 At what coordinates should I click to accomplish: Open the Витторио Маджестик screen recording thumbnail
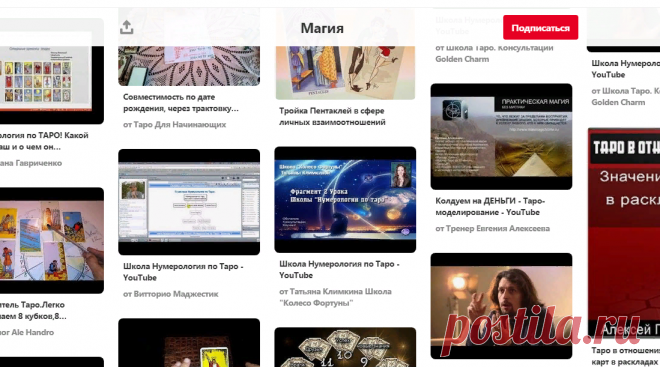click(189, 202)
